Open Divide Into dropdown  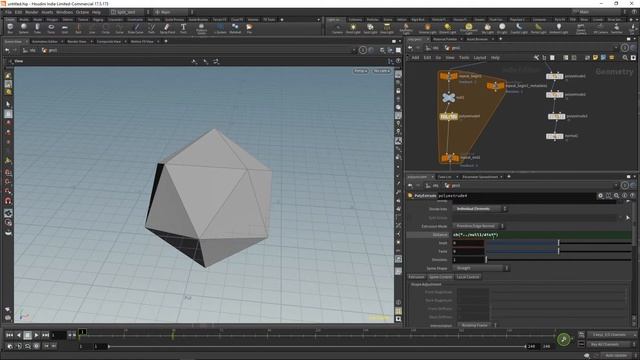pyautogui.click(x=480, y=209)
